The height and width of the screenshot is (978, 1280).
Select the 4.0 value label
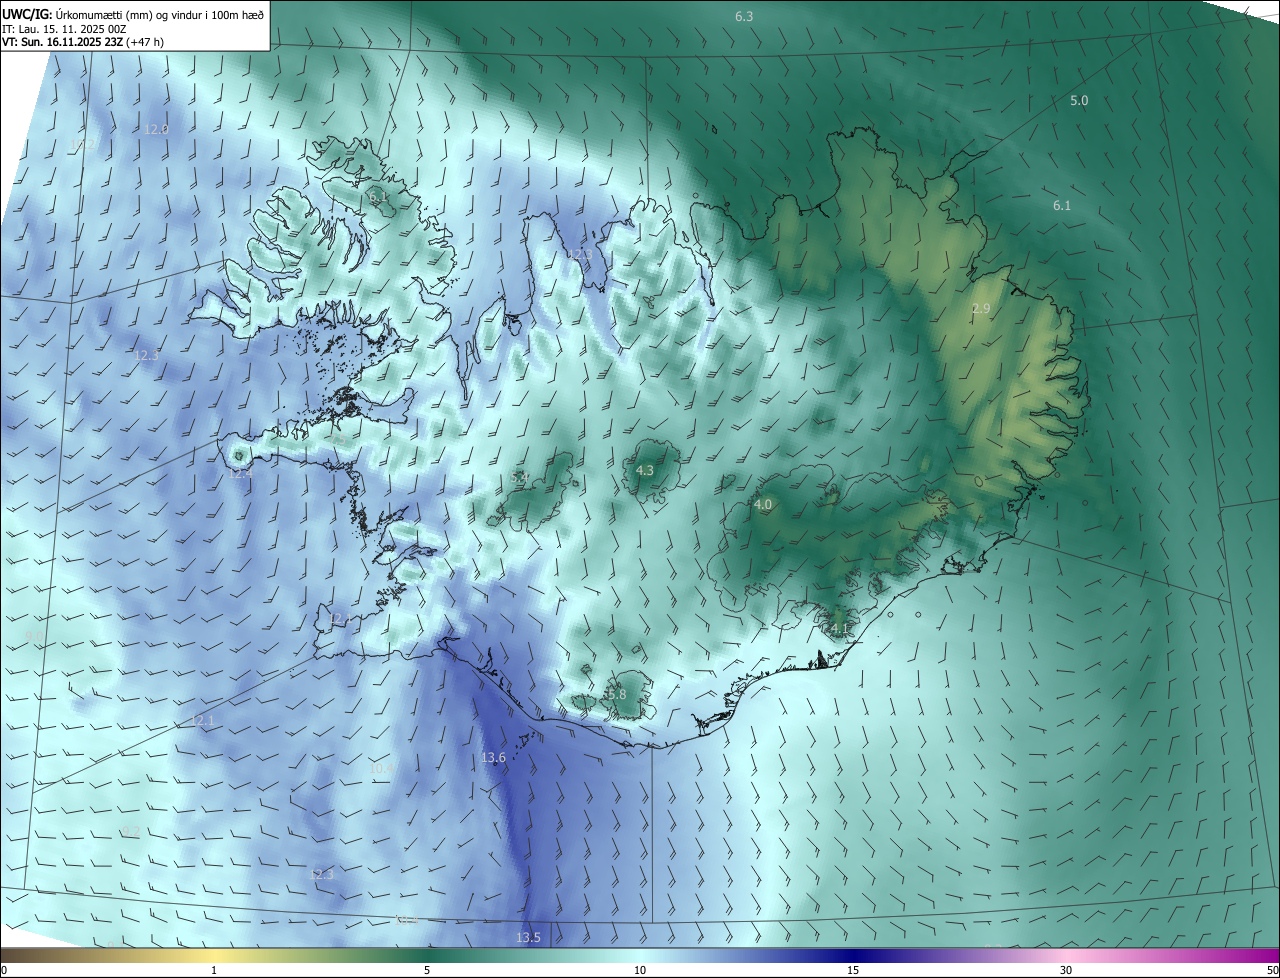pos(763,505)
